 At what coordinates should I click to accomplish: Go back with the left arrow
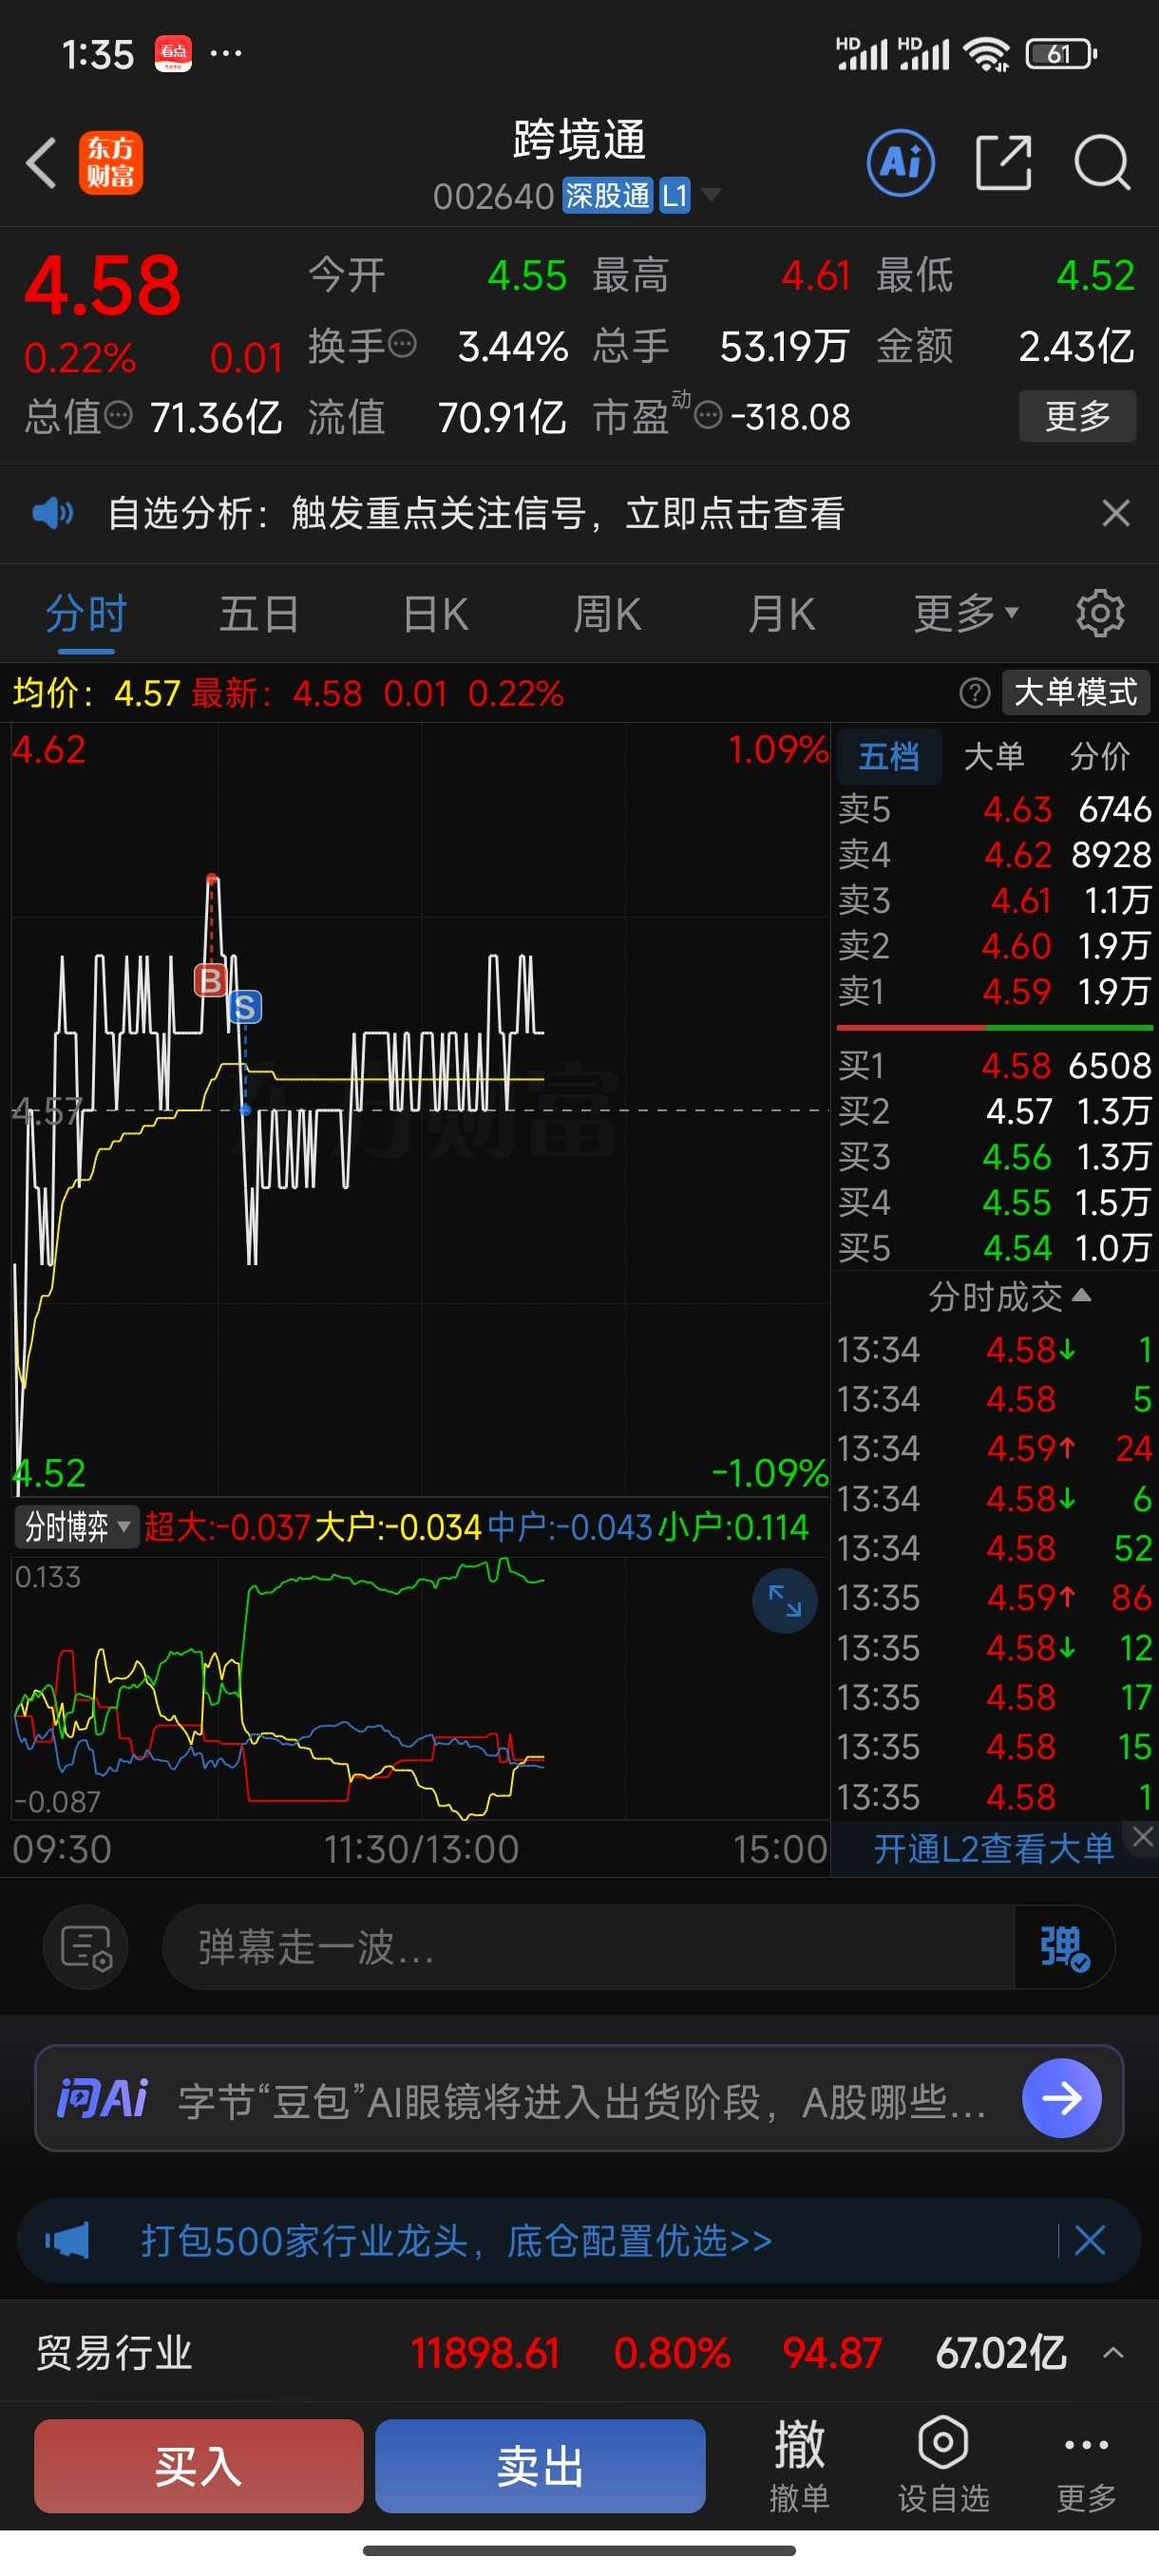42,162
